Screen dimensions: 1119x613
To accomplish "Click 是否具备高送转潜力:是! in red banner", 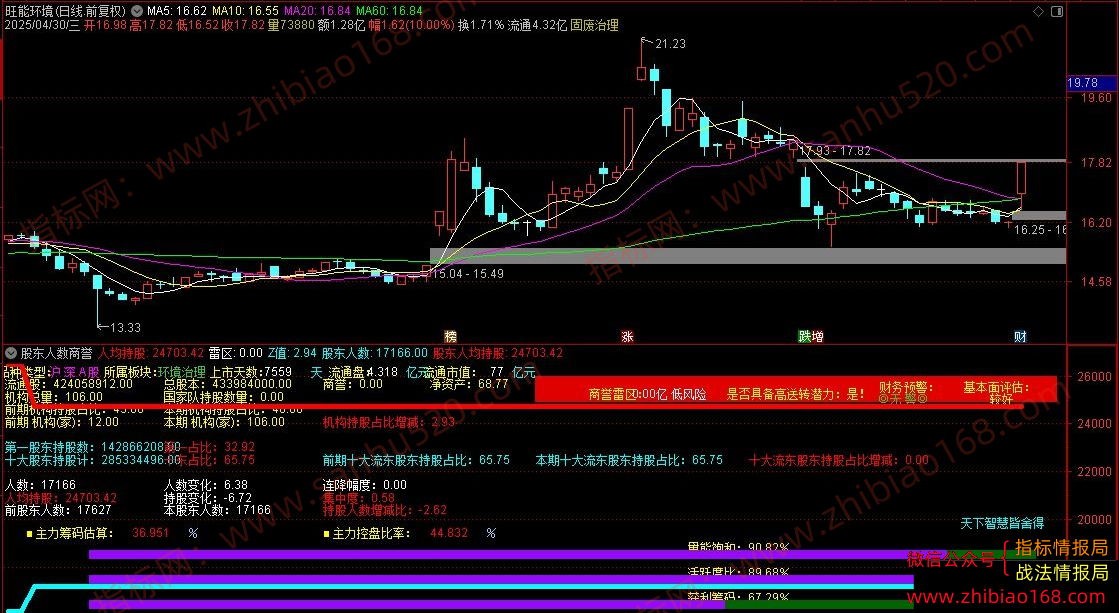I will coord(796,394).
